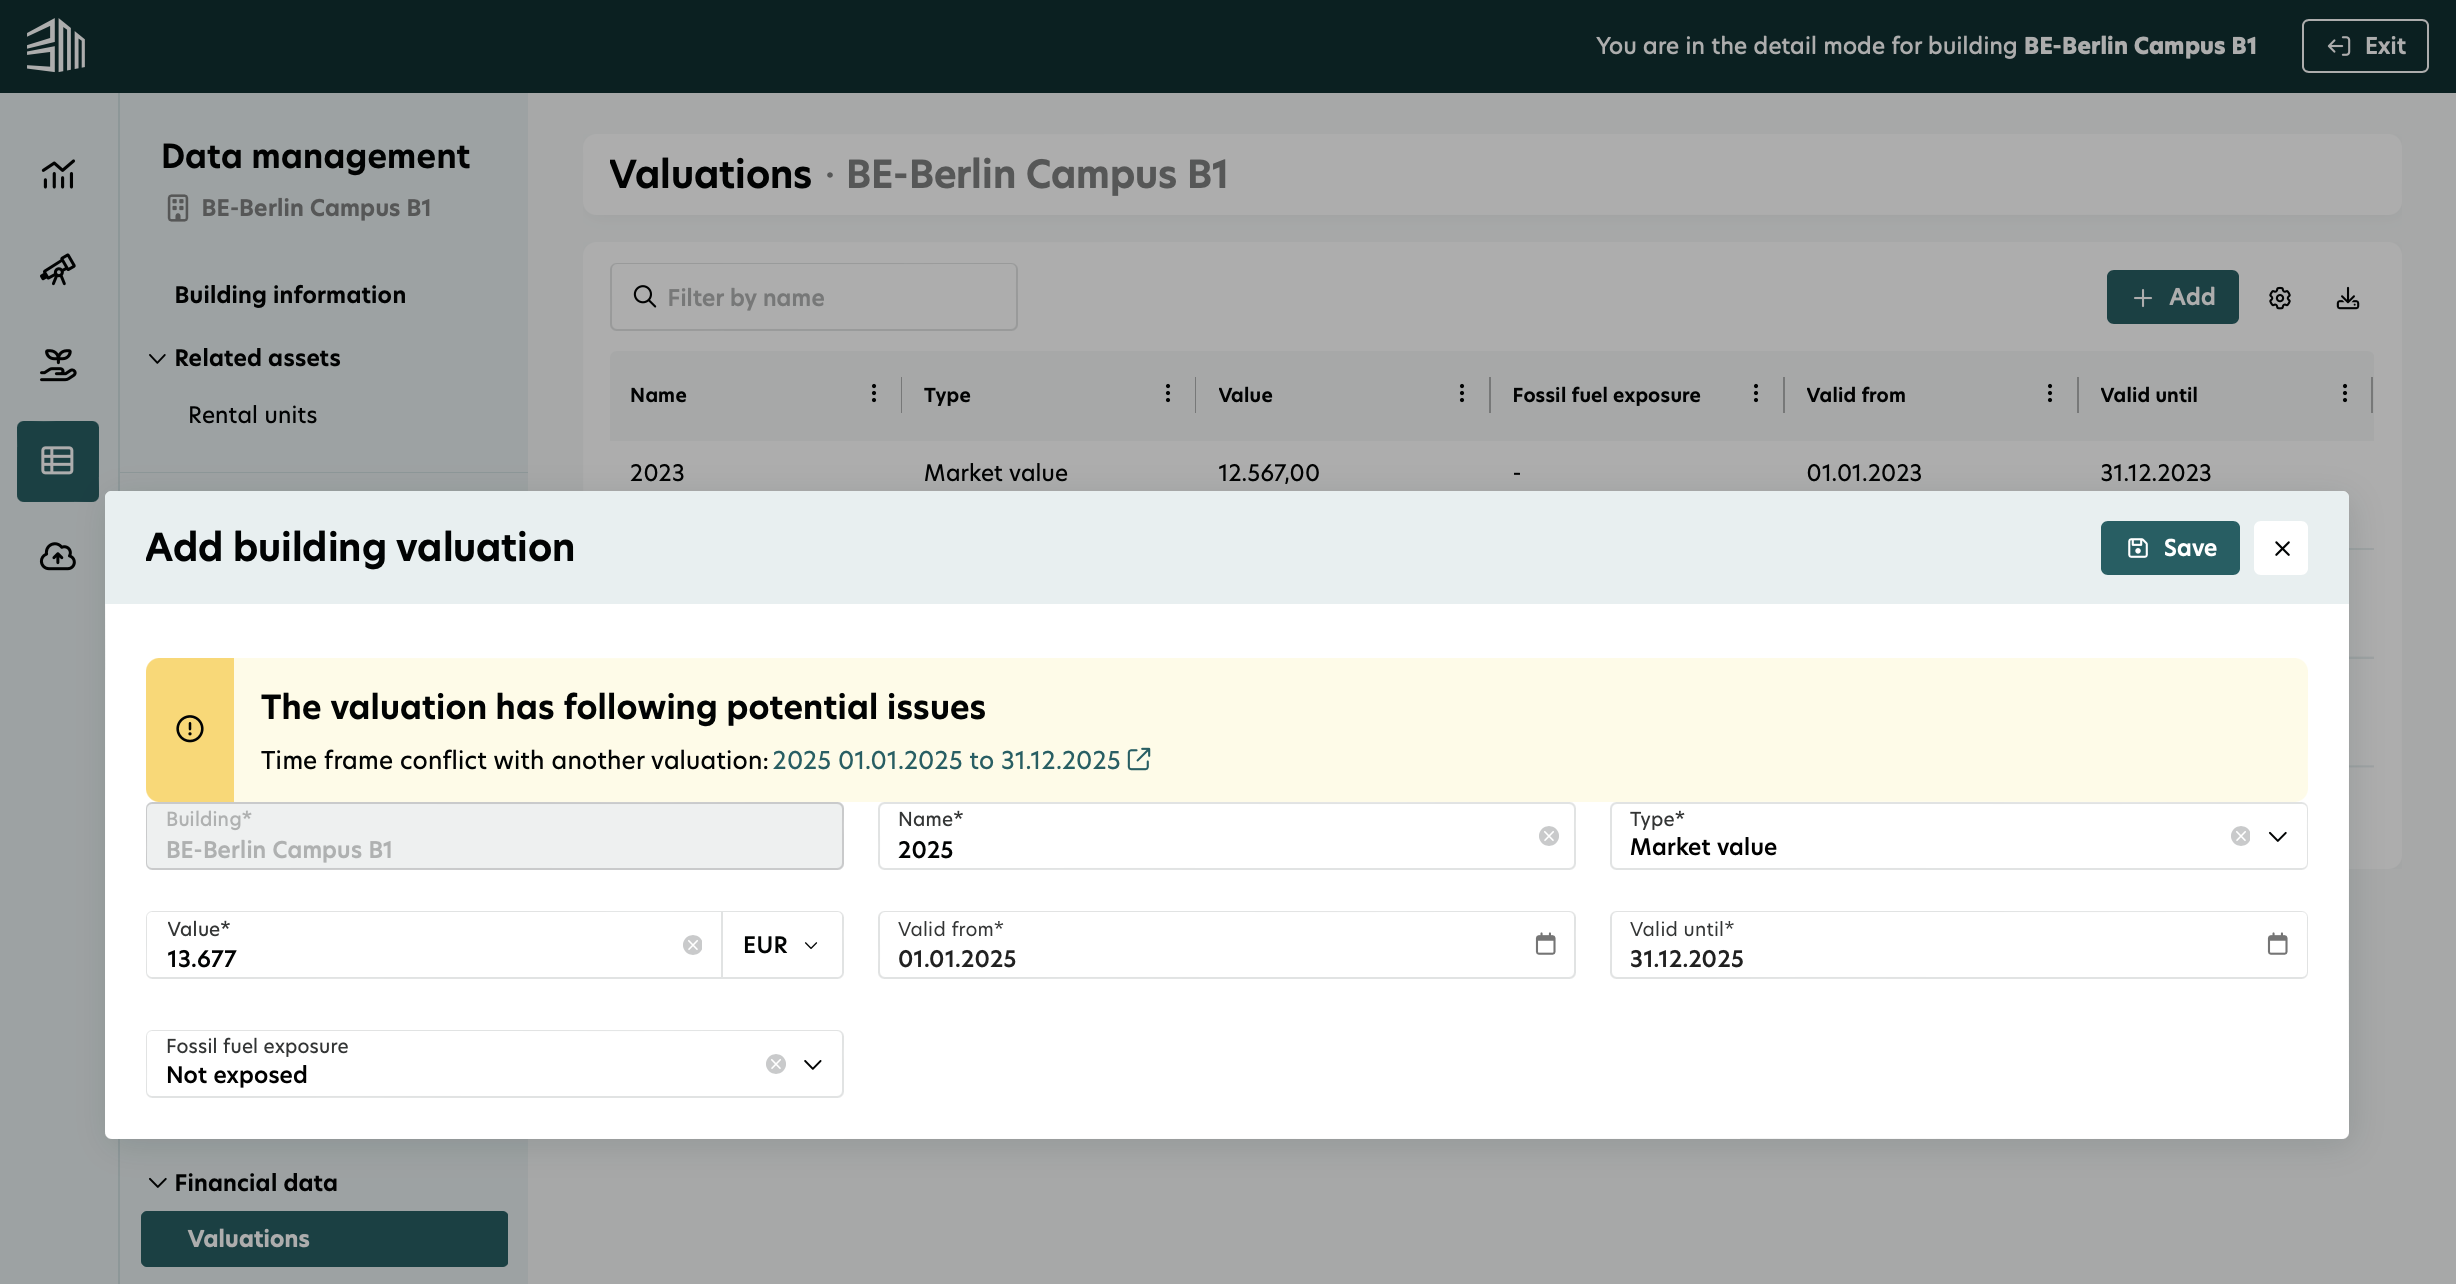Collapse the Related assets section
The width and height of the screenshot is (2456, 1284).
(x=157, y=357)
